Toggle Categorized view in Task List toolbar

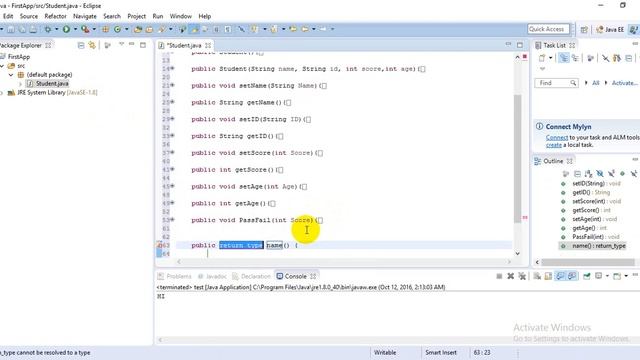564,58
